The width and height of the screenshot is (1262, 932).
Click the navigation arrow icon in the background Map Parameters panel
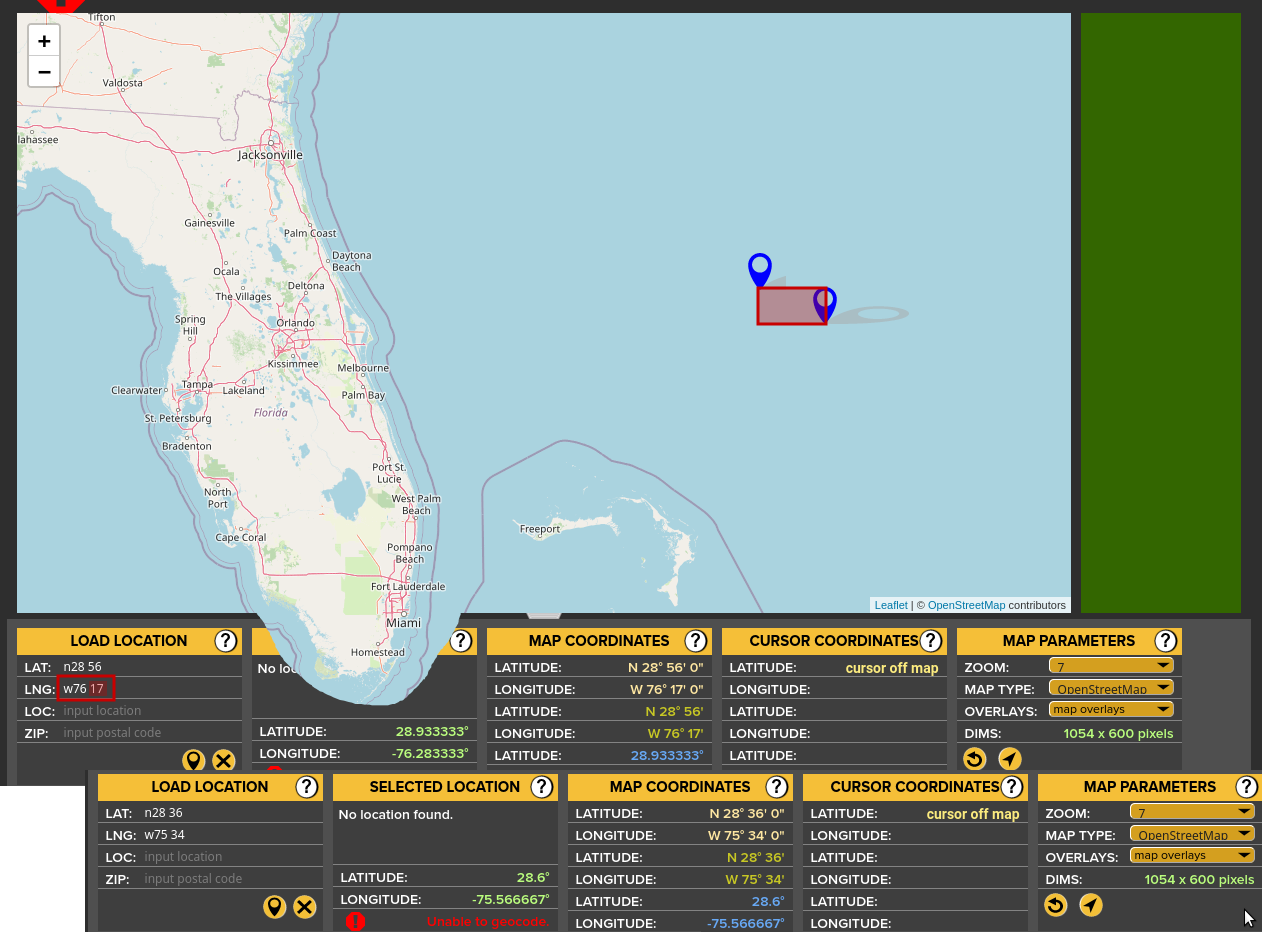(1010, 759)
